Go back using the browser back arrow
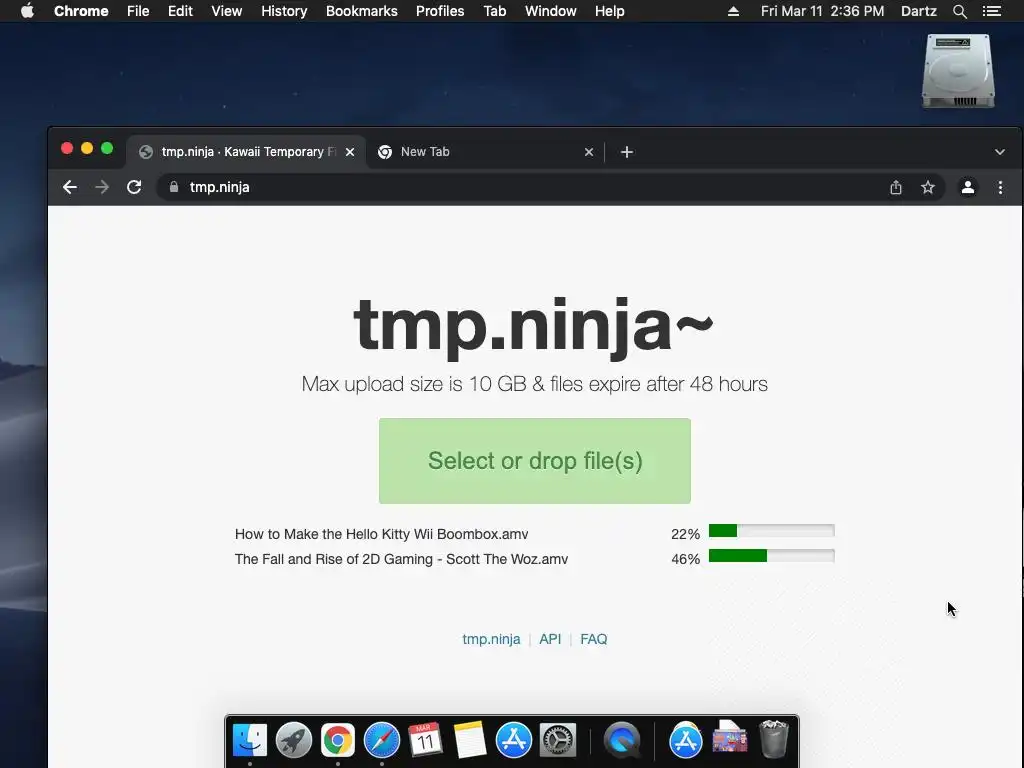The width and height of the screenshot is (1024, 768). point(70,187)
